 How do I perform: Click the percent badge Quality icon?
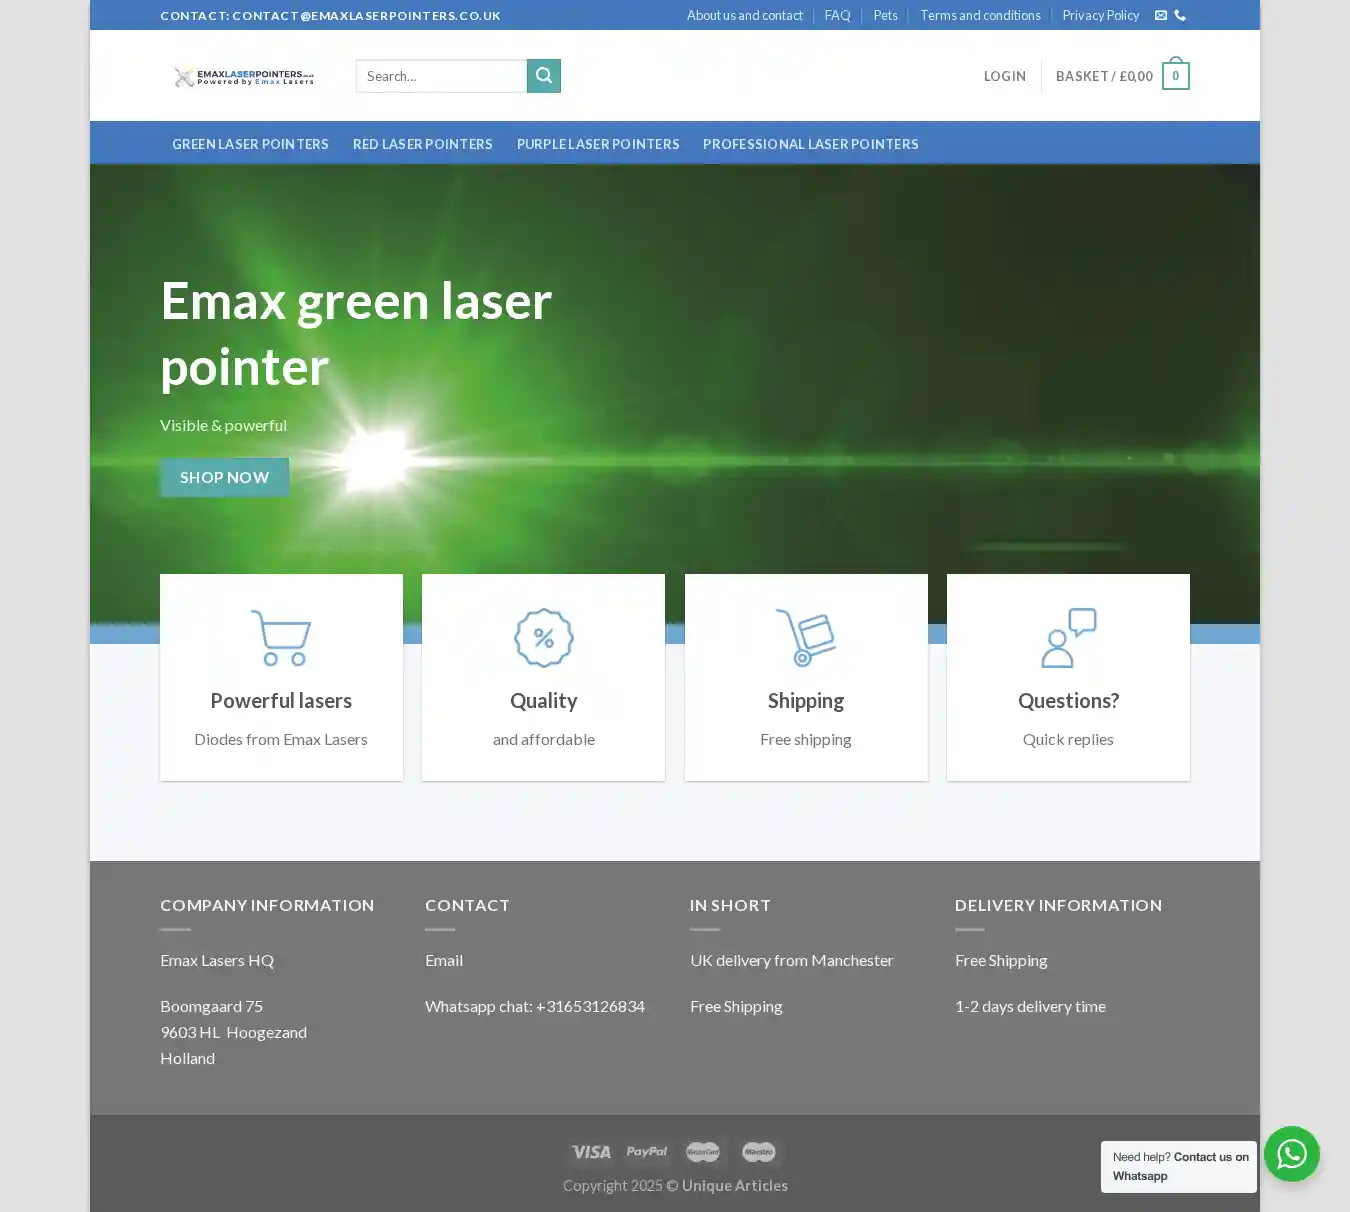tap(543, 637)
